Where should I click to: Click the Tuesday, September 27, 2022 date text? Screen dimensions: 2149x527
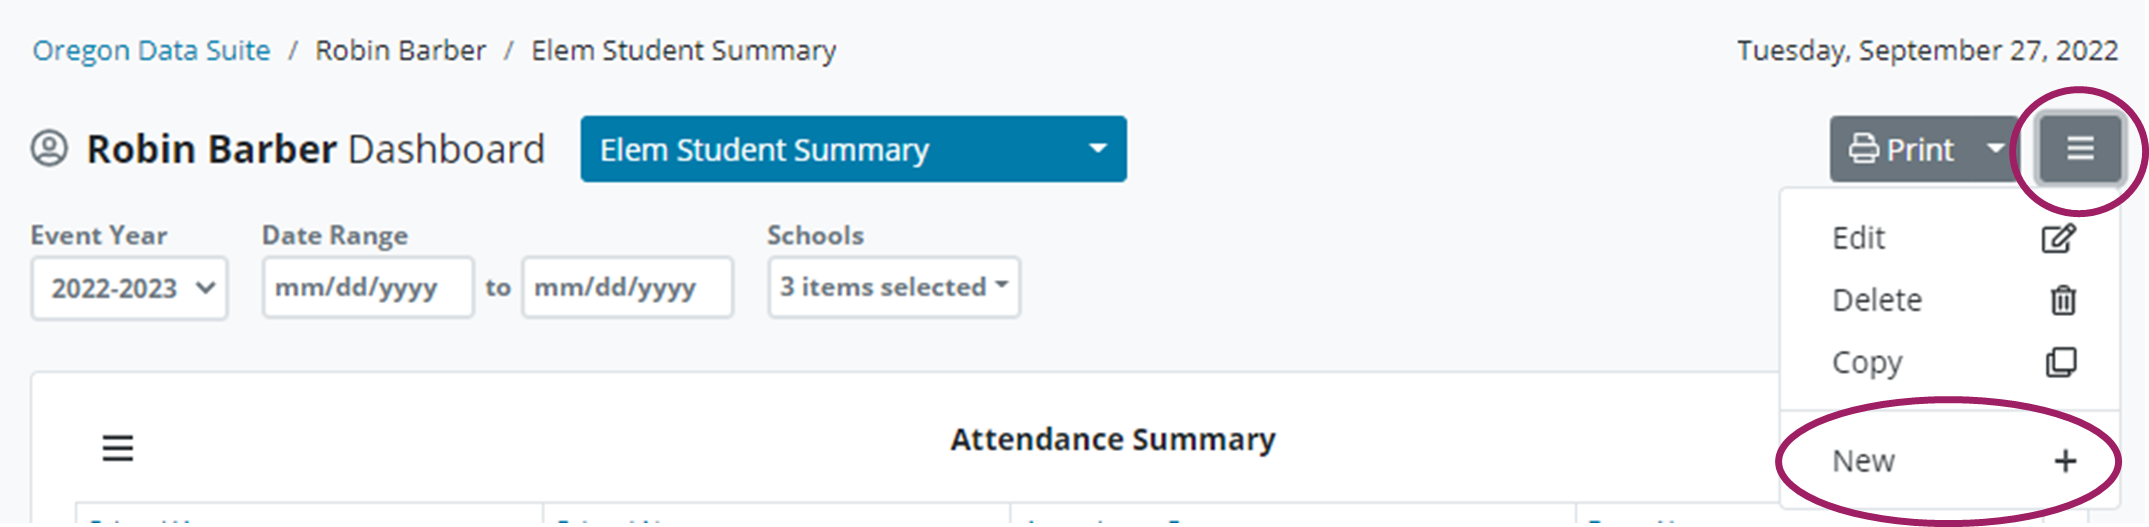coord(1927,51)
